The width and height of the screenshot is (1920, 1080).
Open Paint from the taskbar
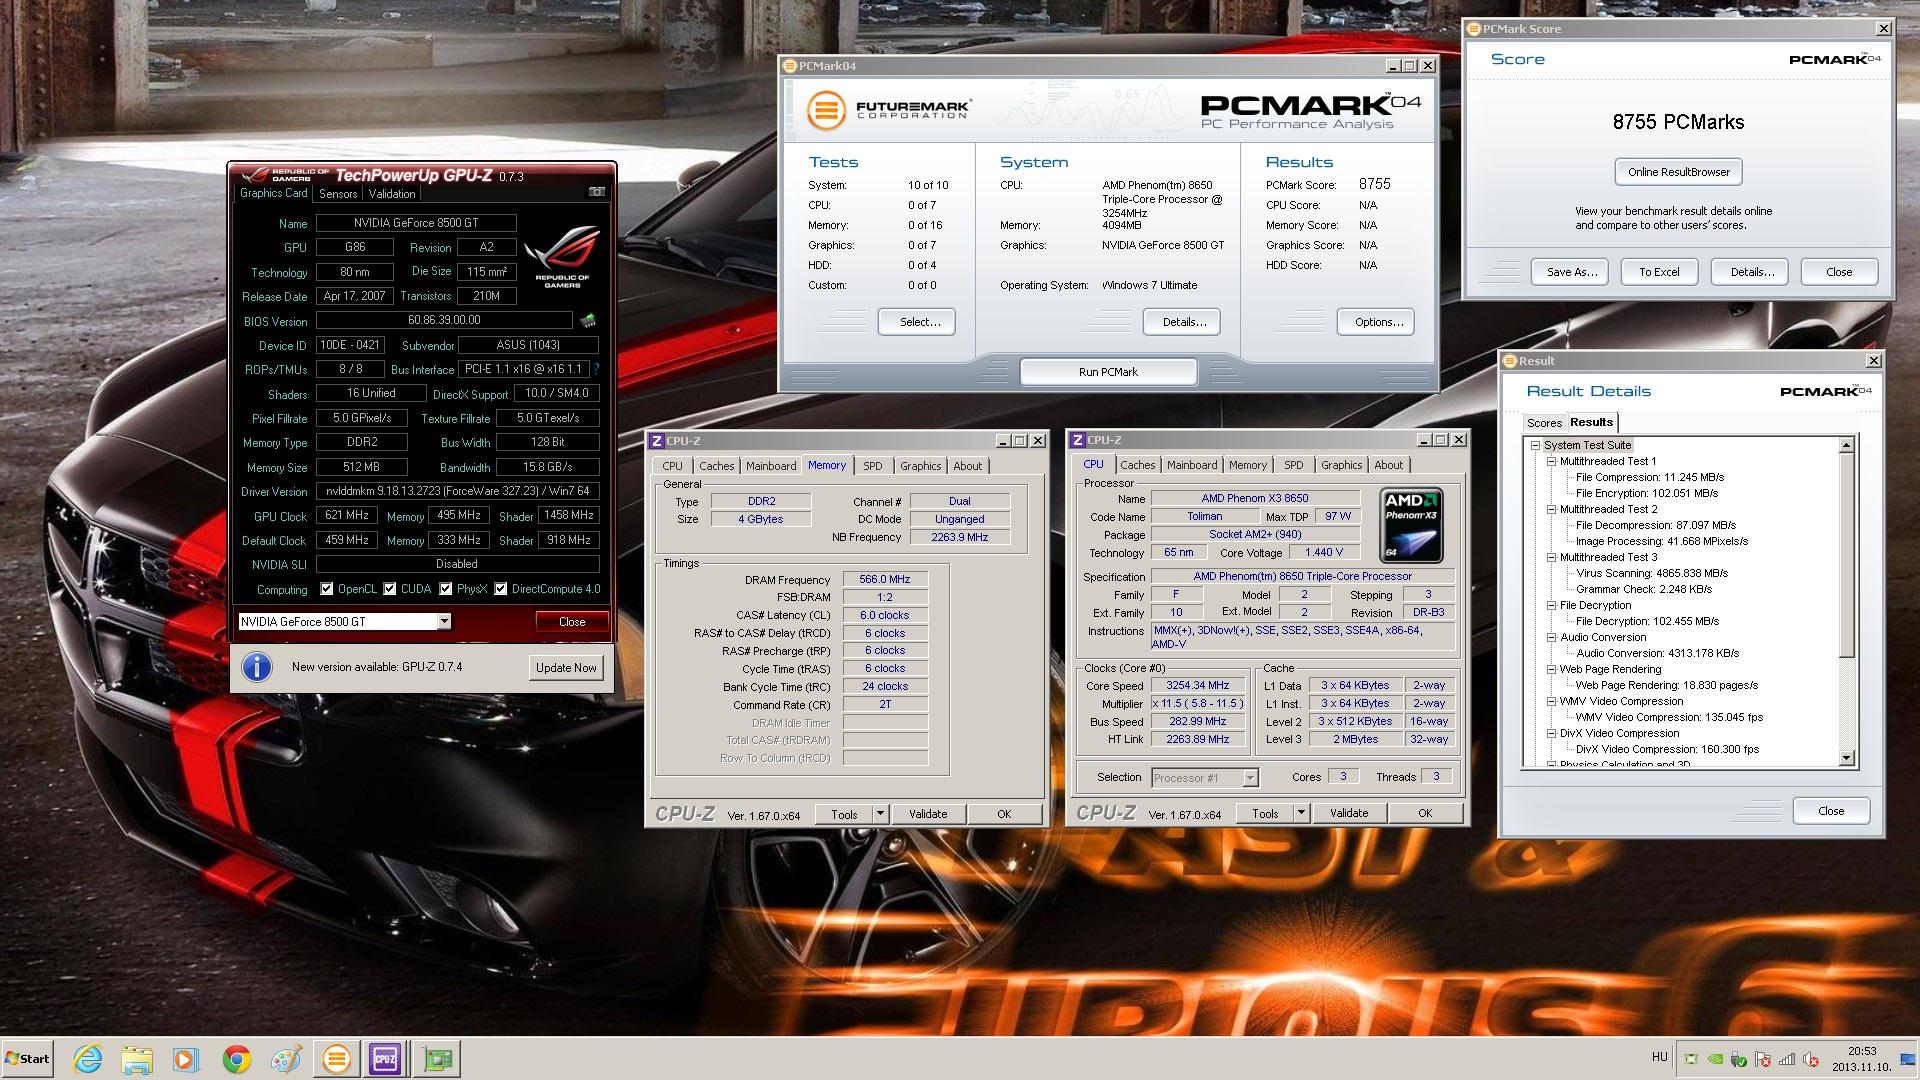coord(286,1059)
